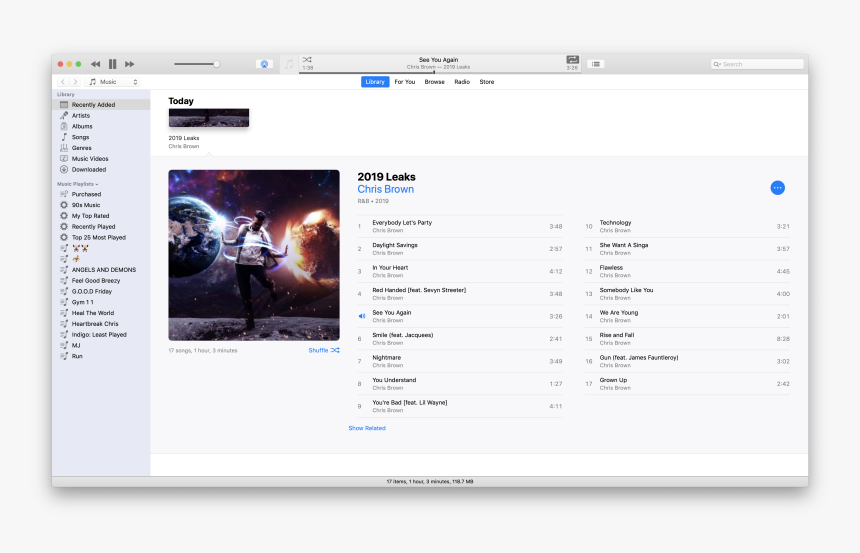
Task: Toggle shuffle in the now playing display
Action: (x=307, y=59)
